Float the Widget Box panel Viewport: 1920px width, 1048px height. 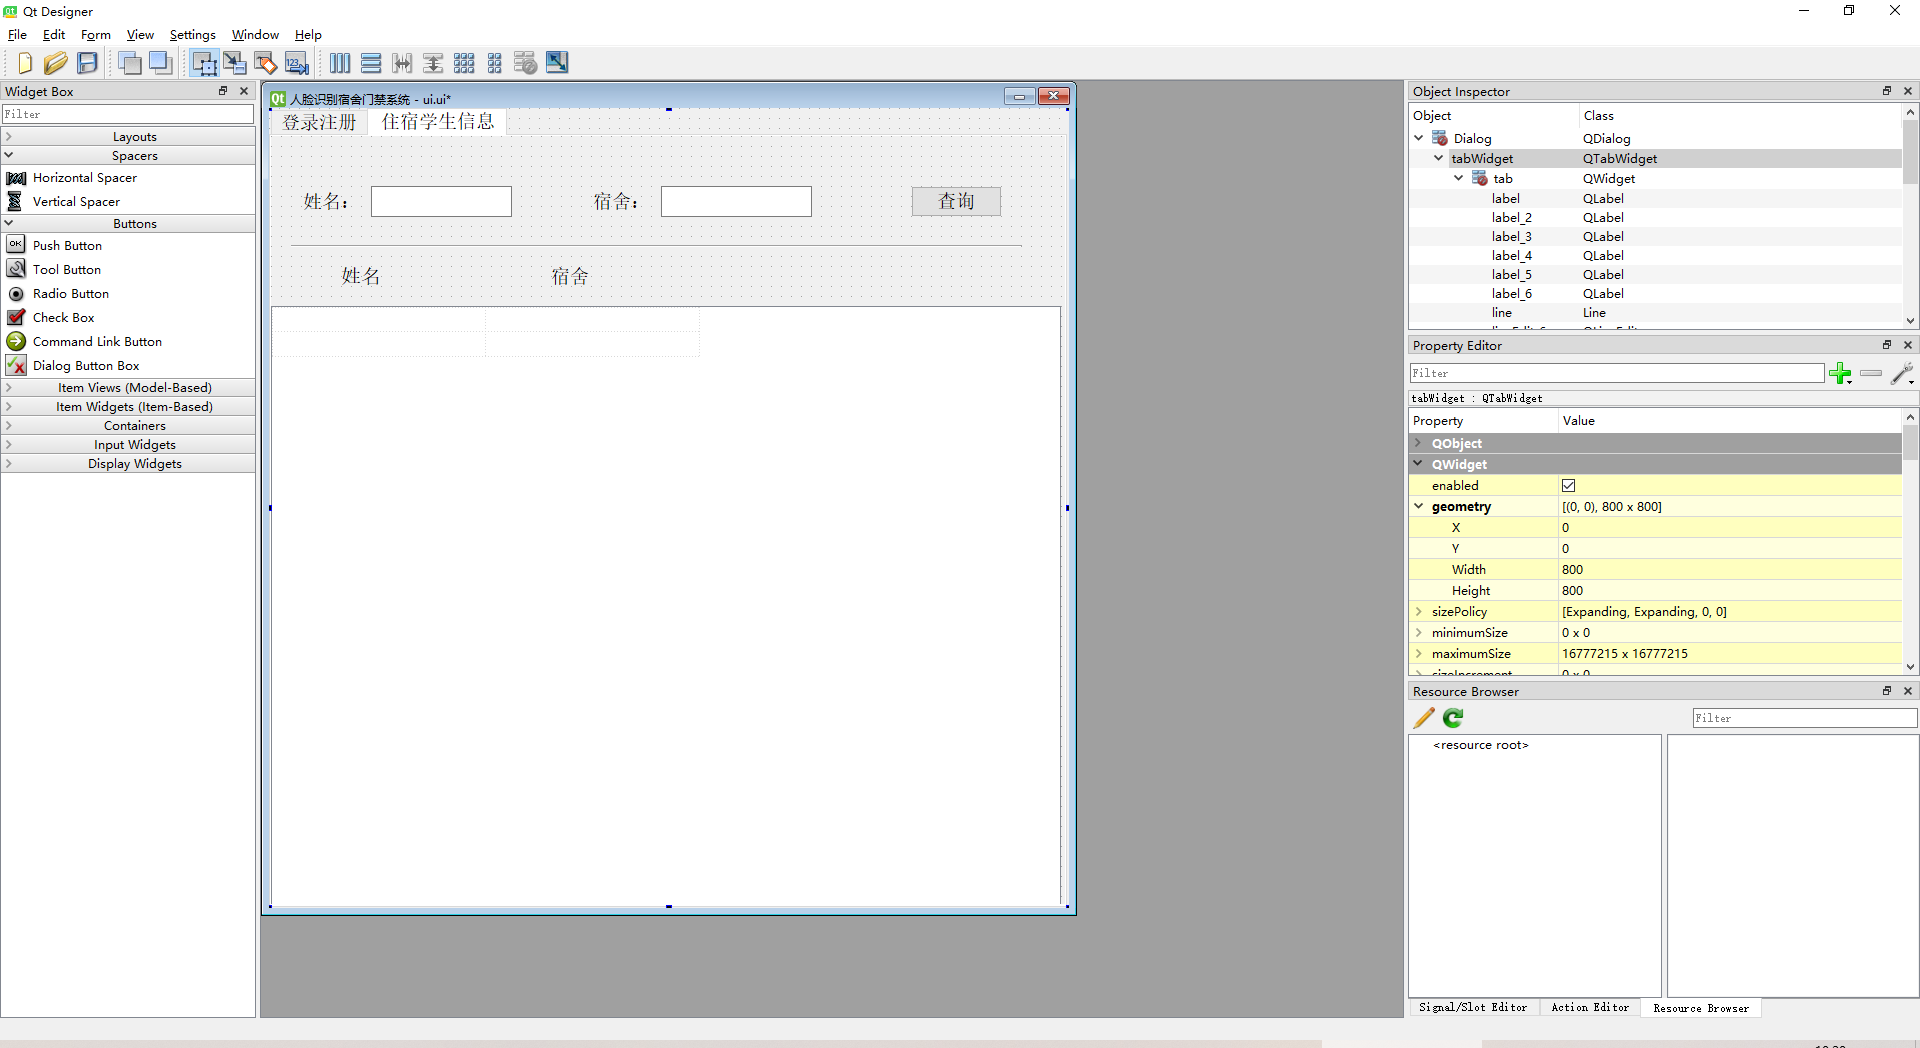point(223,91)
